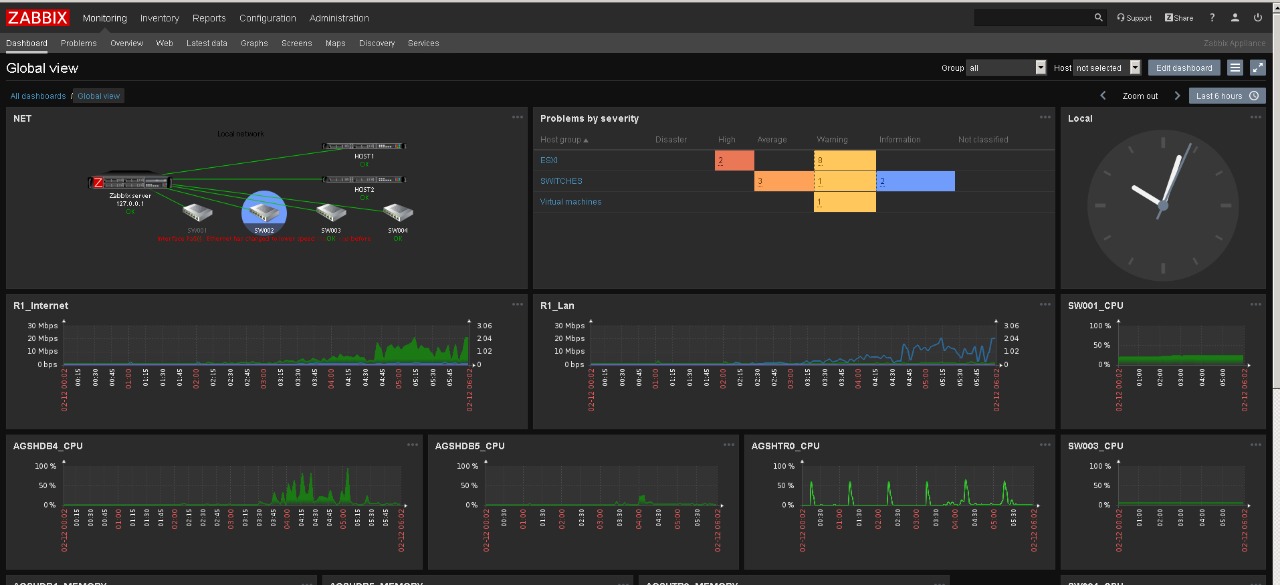Focus the top search input field
The width and height of the screenshot is (1280, 585).
1032,18
